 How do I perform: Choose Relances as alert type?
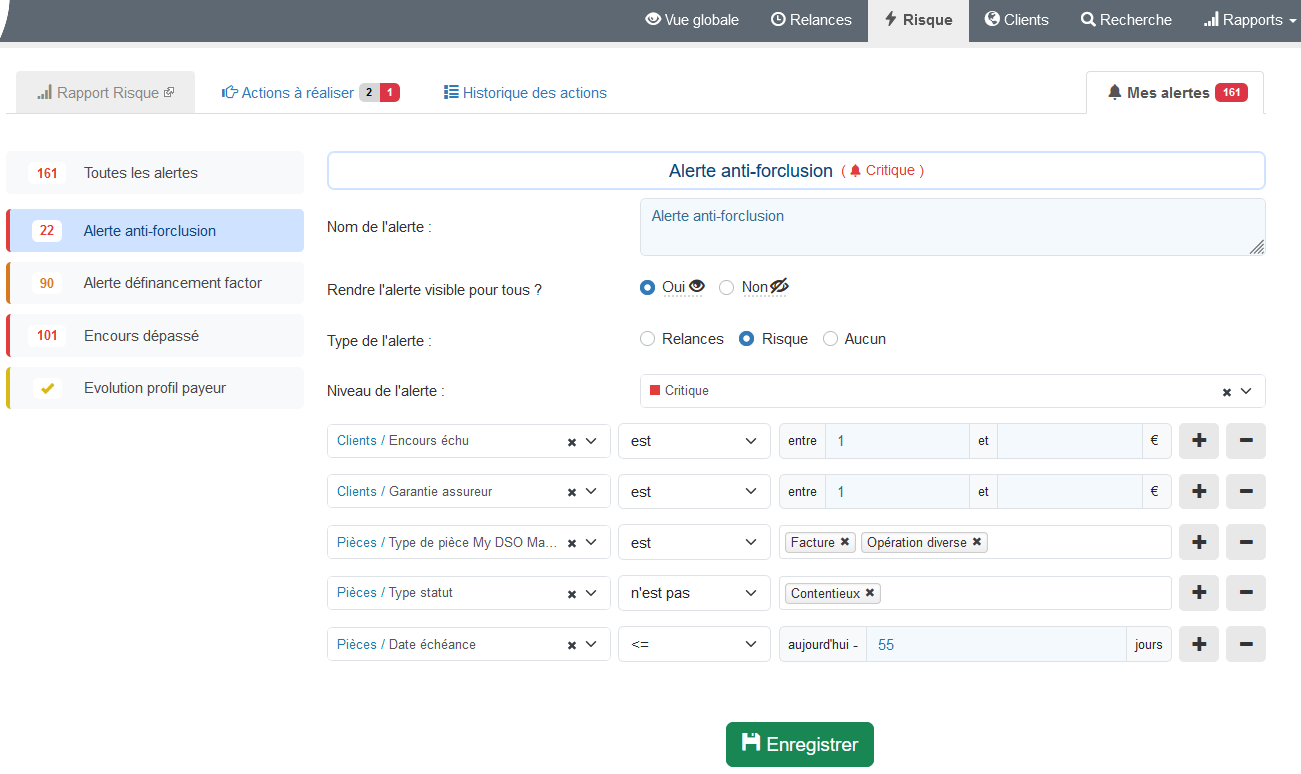tap(647, 339)
